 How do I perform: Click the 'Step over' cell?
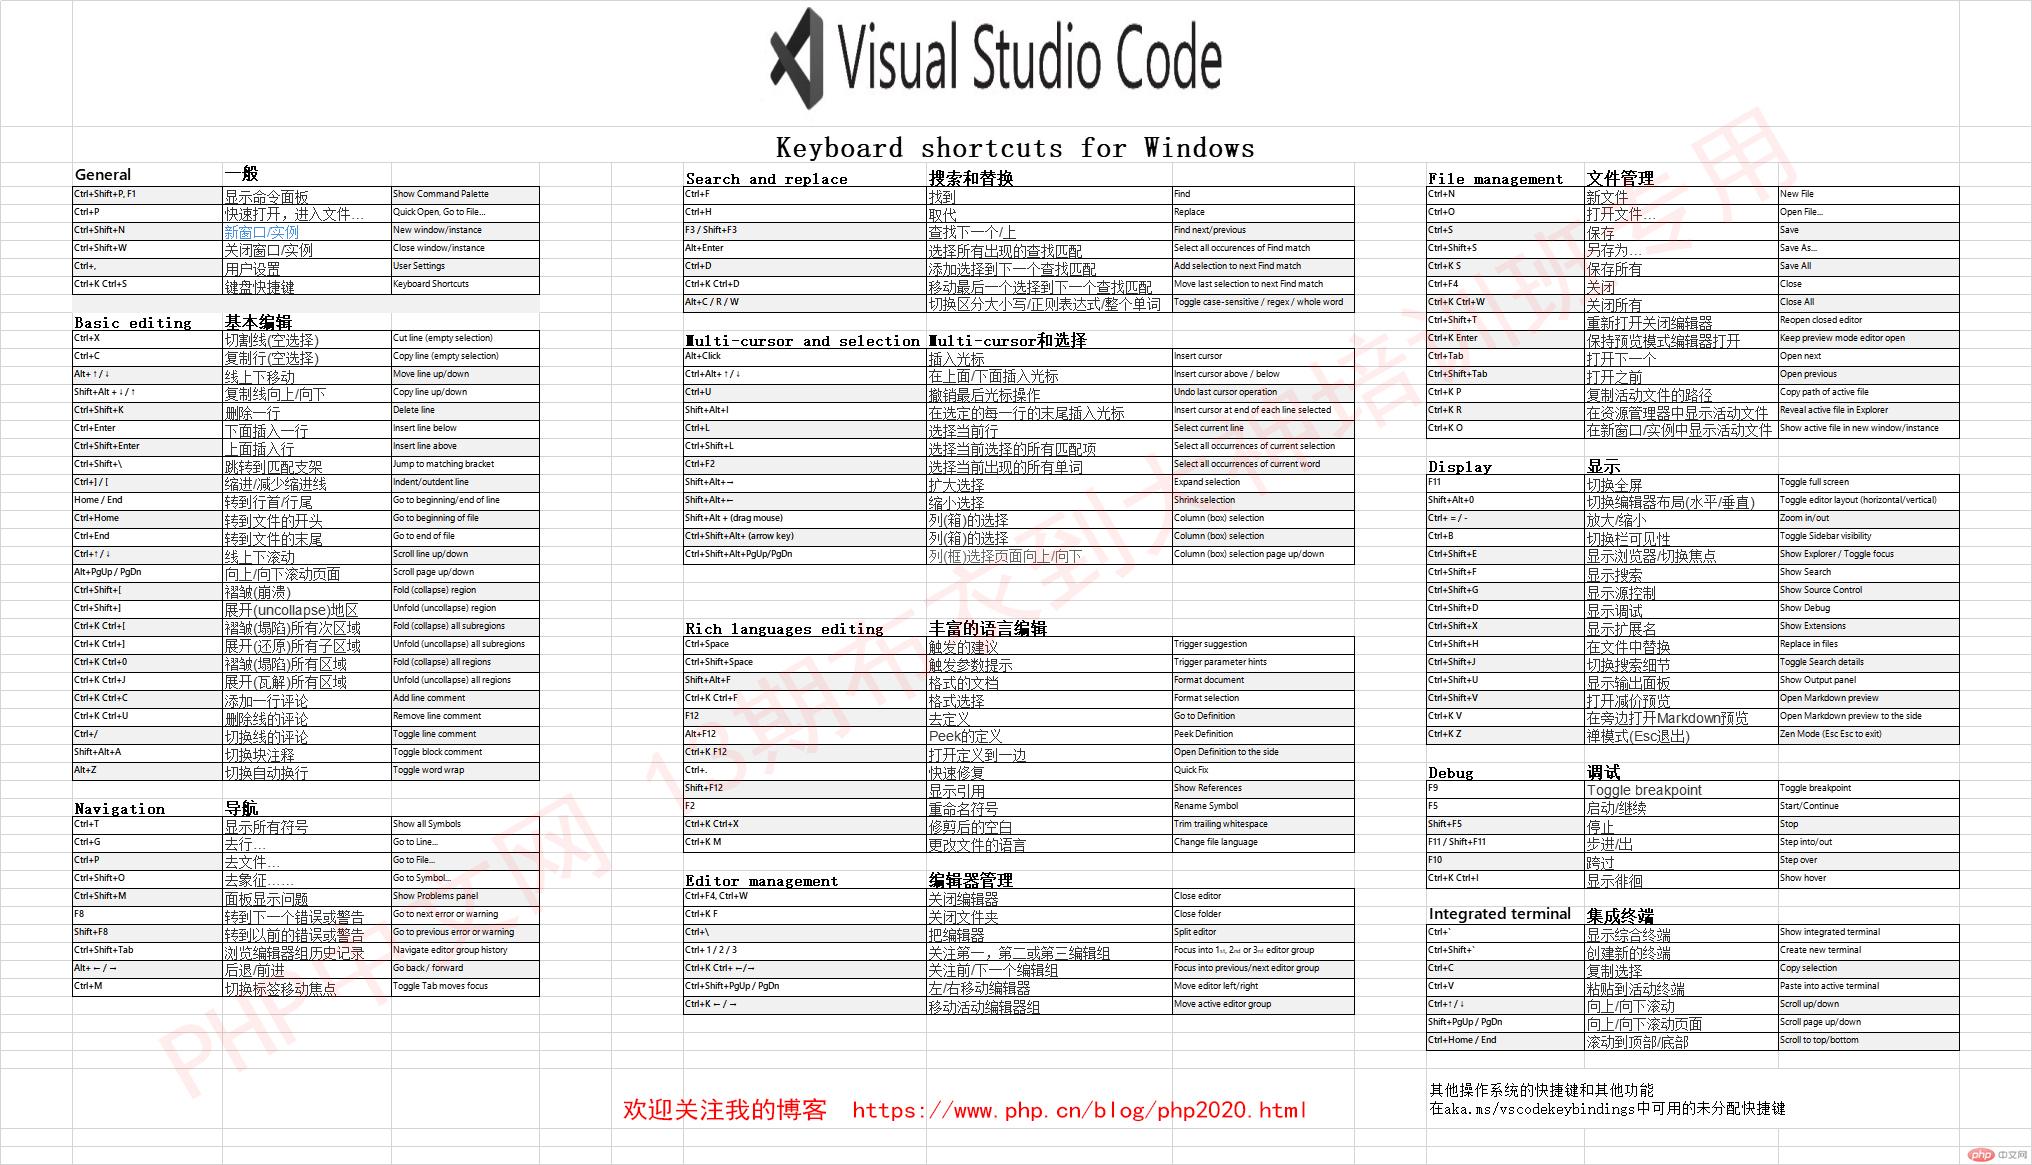[x=1868, y=861]
